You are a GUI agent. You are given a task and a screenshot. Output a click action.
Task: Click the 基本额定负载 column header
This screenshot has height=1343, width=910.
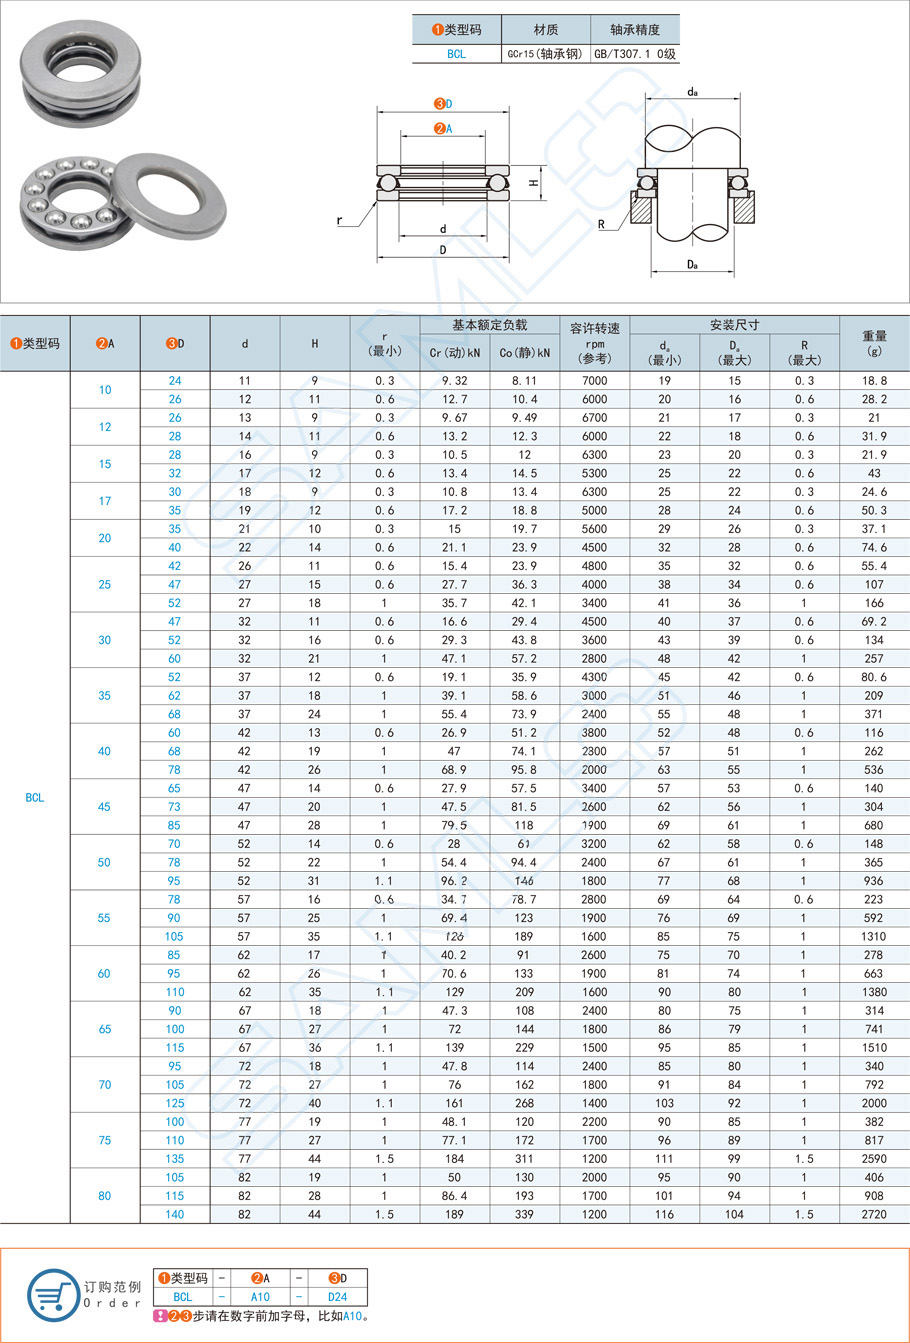(x=489, y=325)
